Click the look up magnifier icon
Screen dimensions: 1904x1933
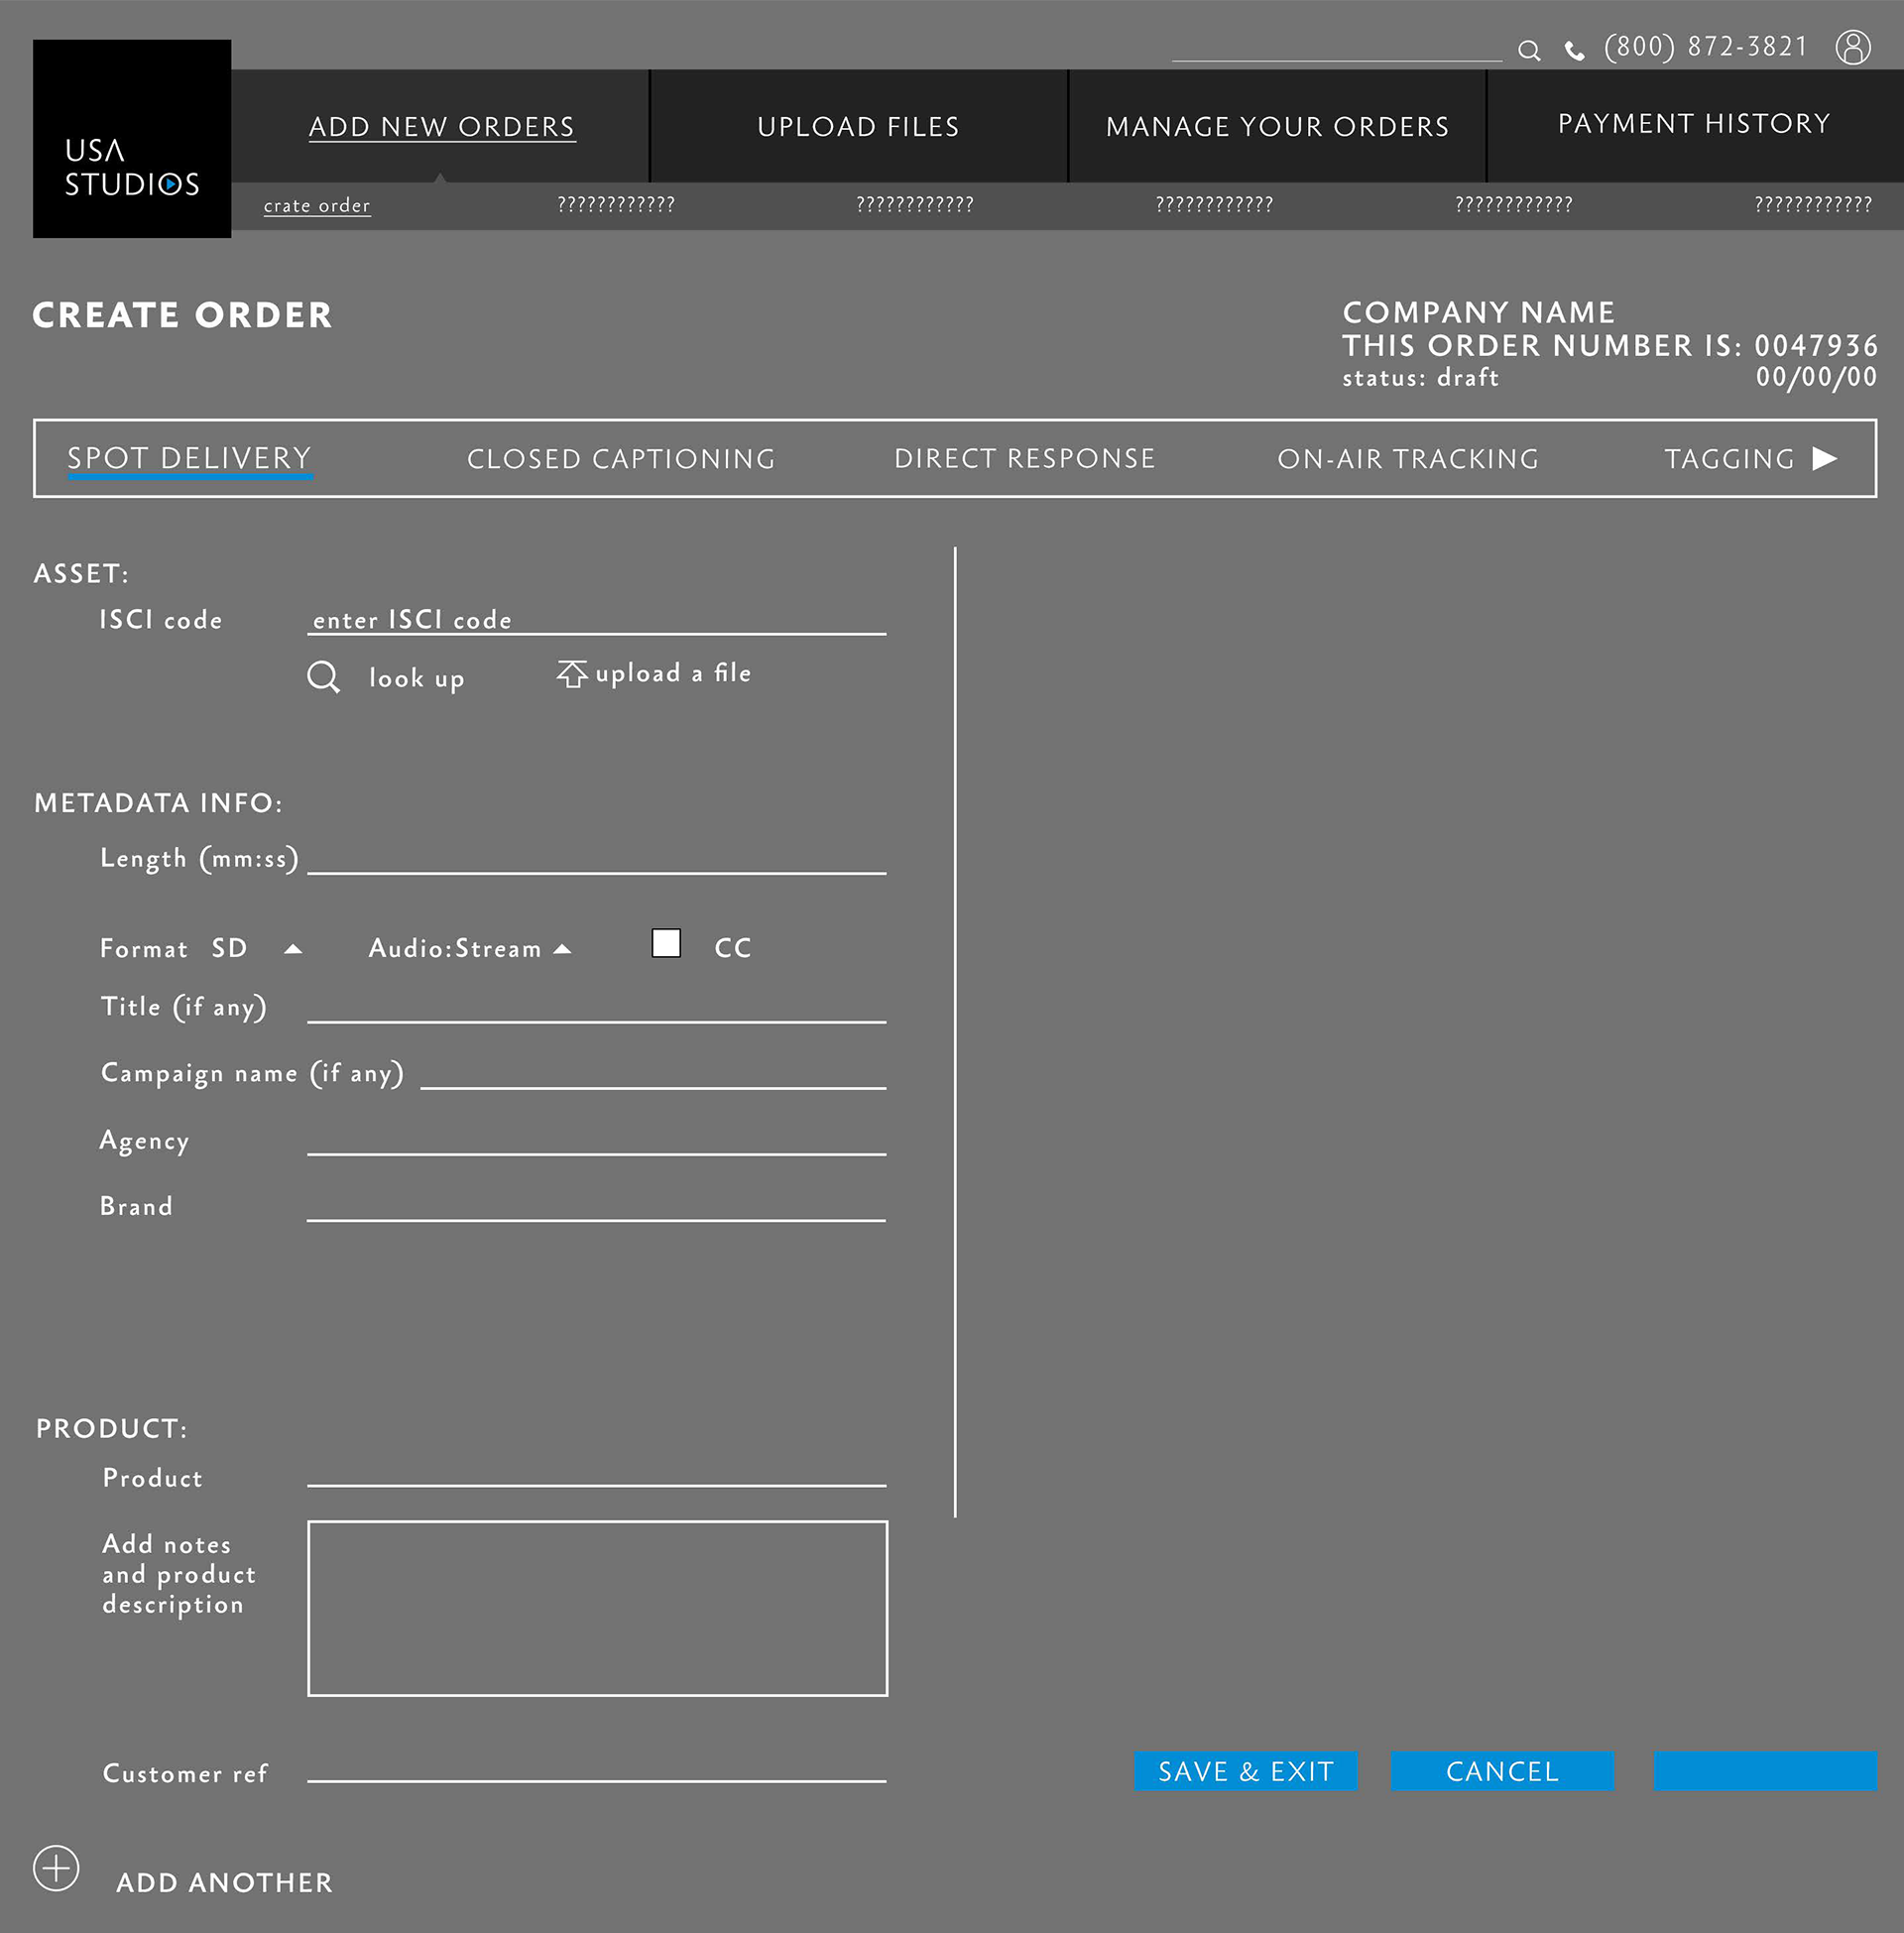pyautogui.click(x=323, y=677)
